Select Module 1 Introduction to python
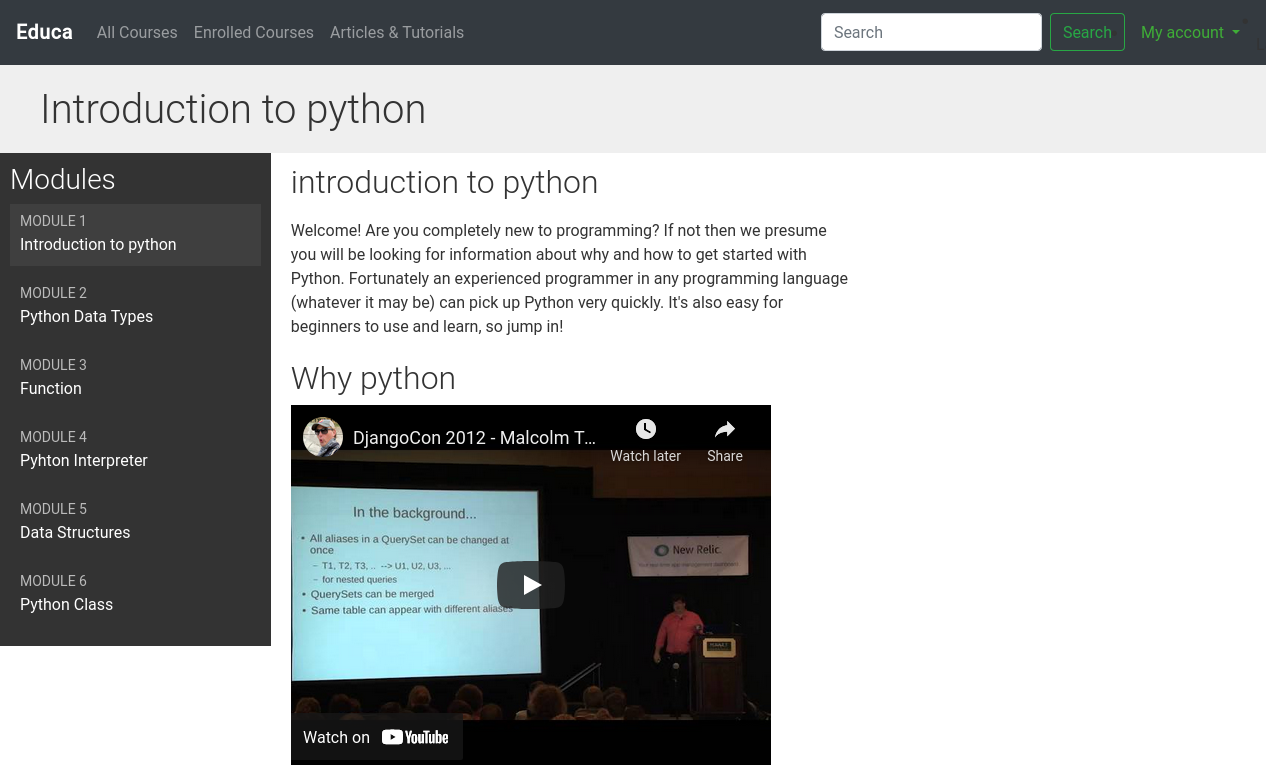This screenshot has width=1266, height=768. point(135,234)
